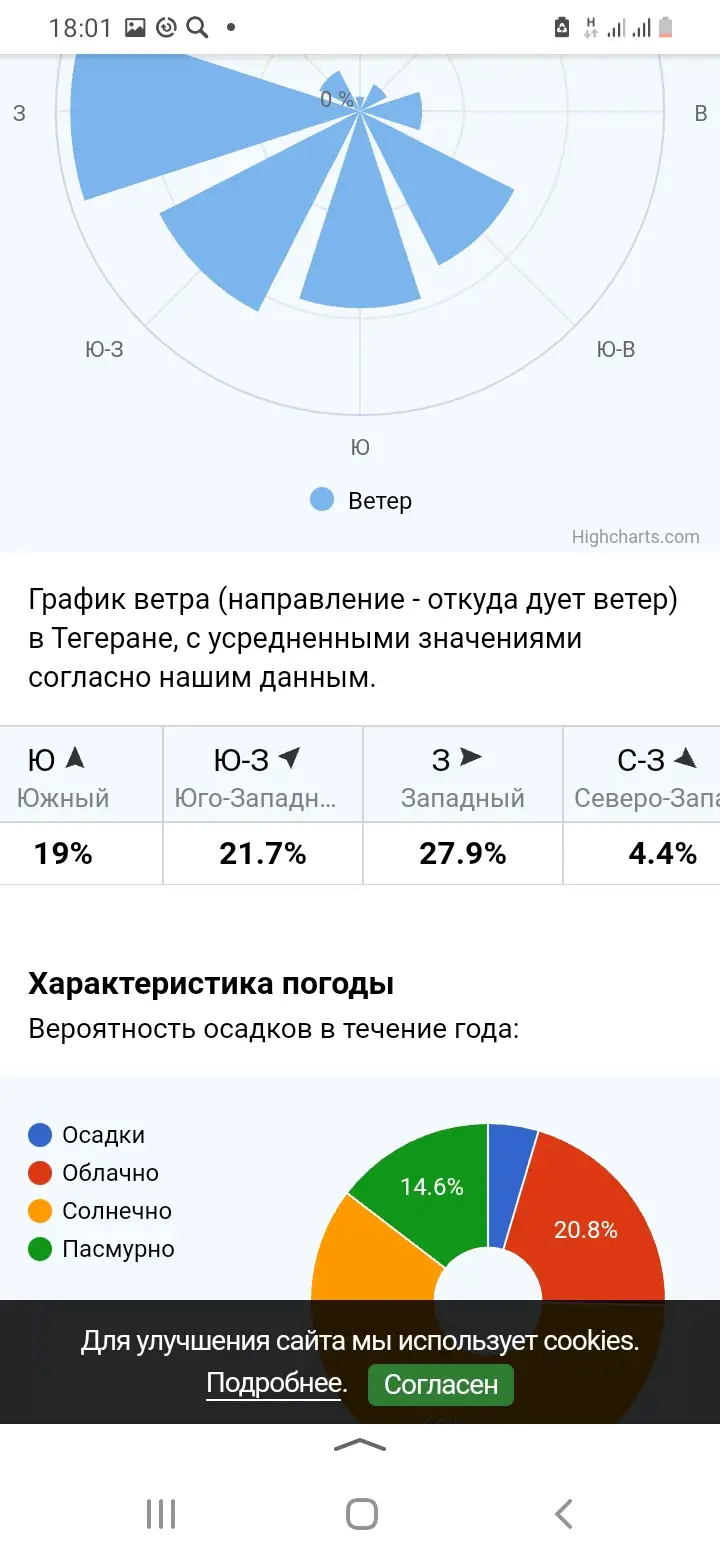720x1560 pixels.
Task: Tap the south-west wind arrow icon
Action: point(289,759)
